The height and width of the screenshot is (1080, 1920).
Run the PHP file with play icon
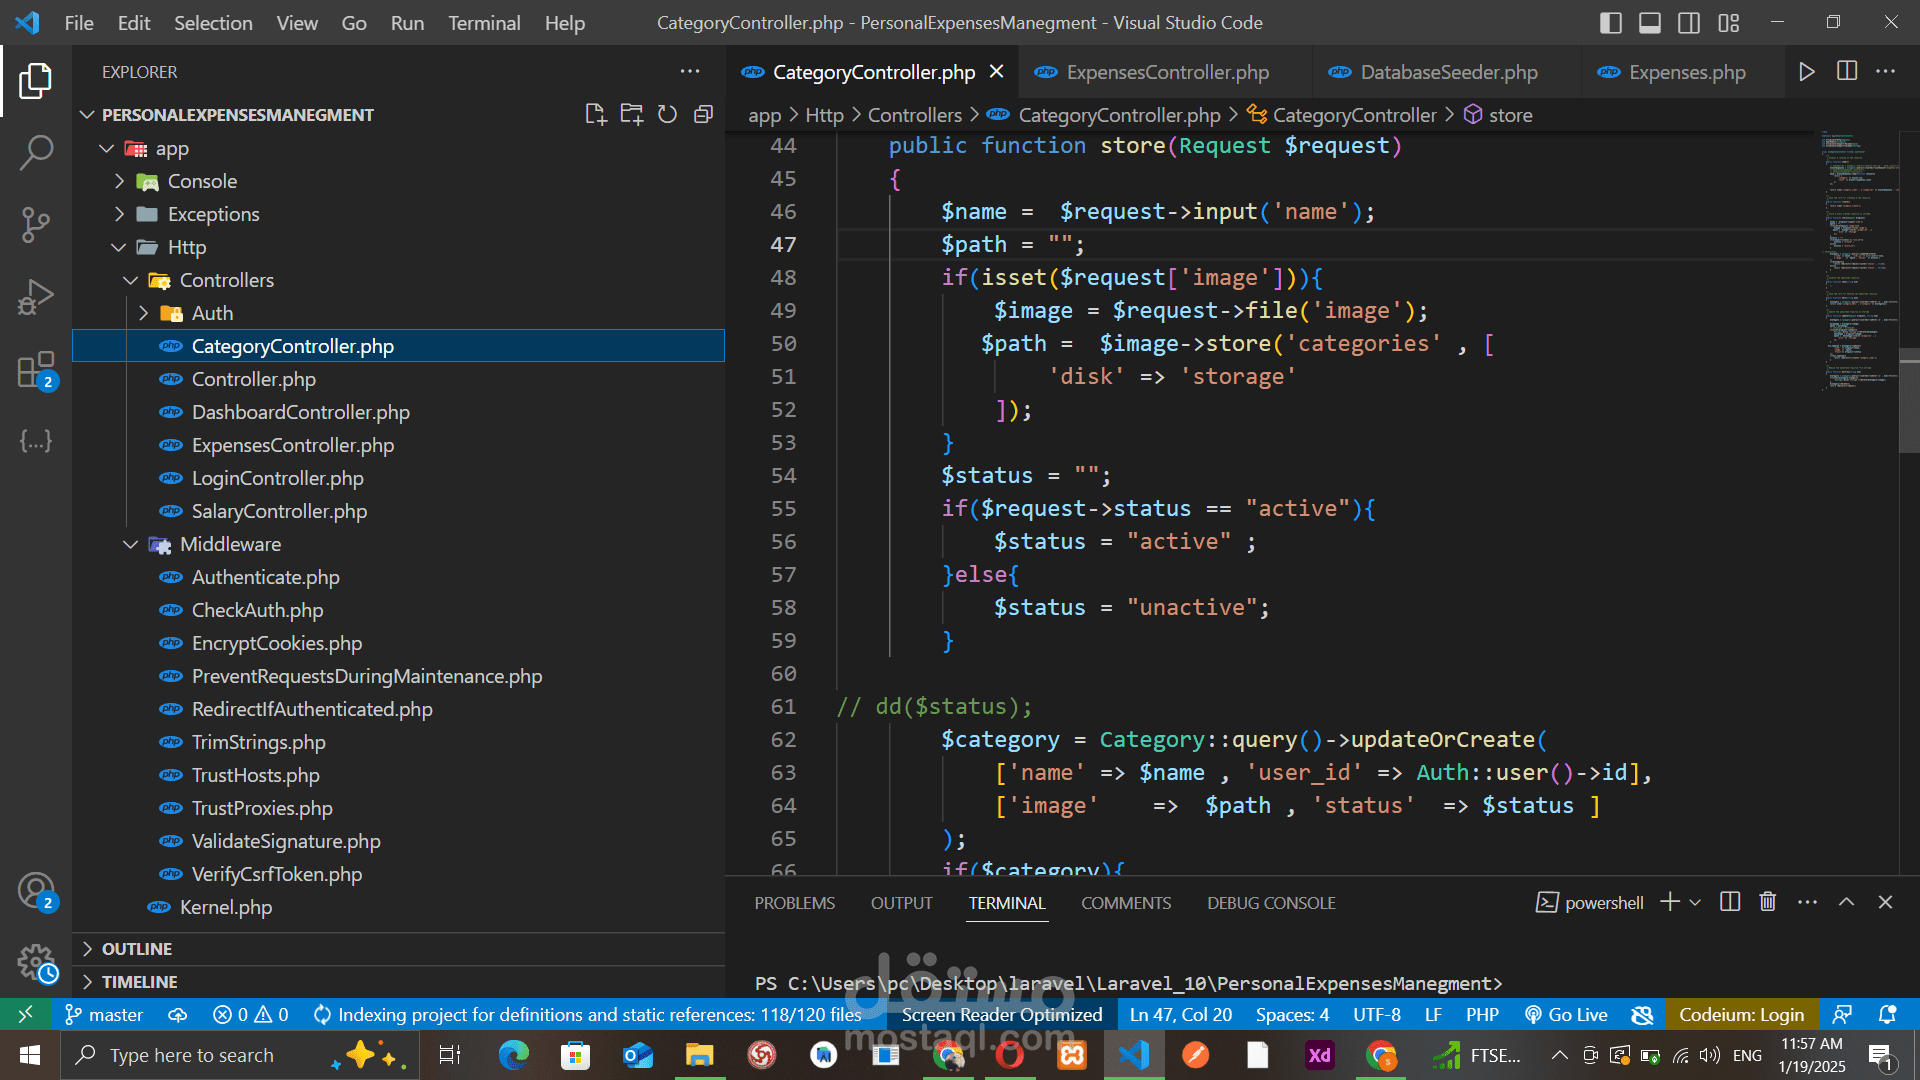[1806, 72]
